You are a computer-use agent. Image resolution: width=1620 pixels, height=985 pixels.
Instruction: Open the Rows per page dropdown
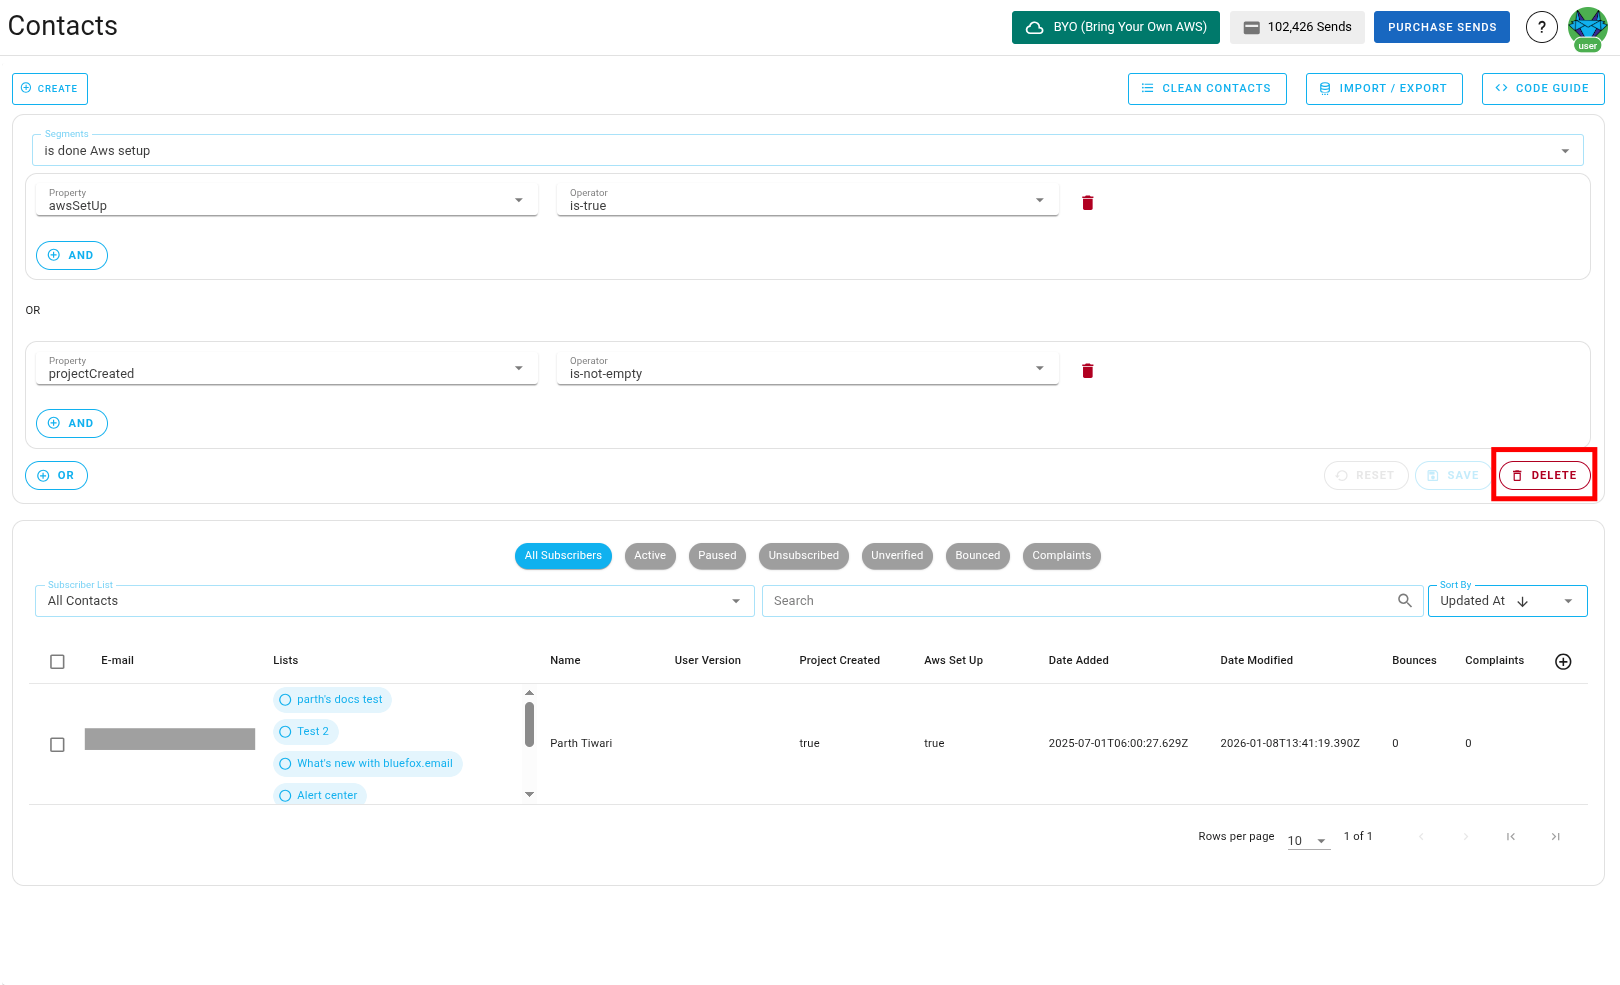1306,840
